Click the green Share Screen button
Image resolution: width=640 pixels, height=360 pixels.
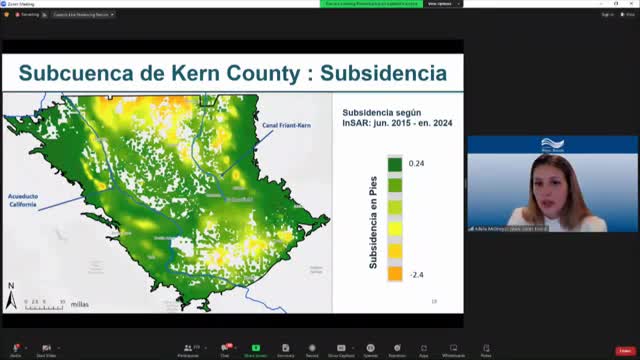pos(256,350)
